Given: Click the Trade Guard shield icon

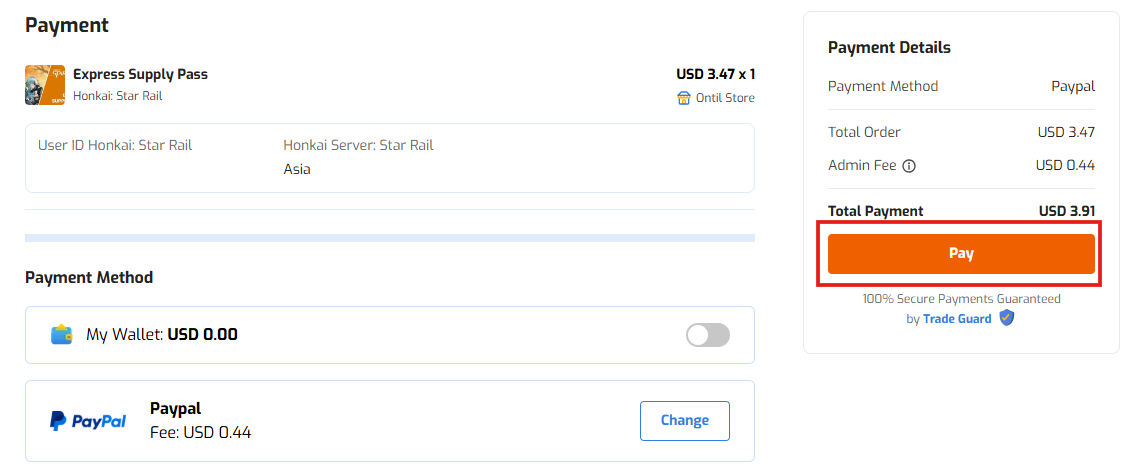Looking at the screenshot, I should coord(1007,318).
